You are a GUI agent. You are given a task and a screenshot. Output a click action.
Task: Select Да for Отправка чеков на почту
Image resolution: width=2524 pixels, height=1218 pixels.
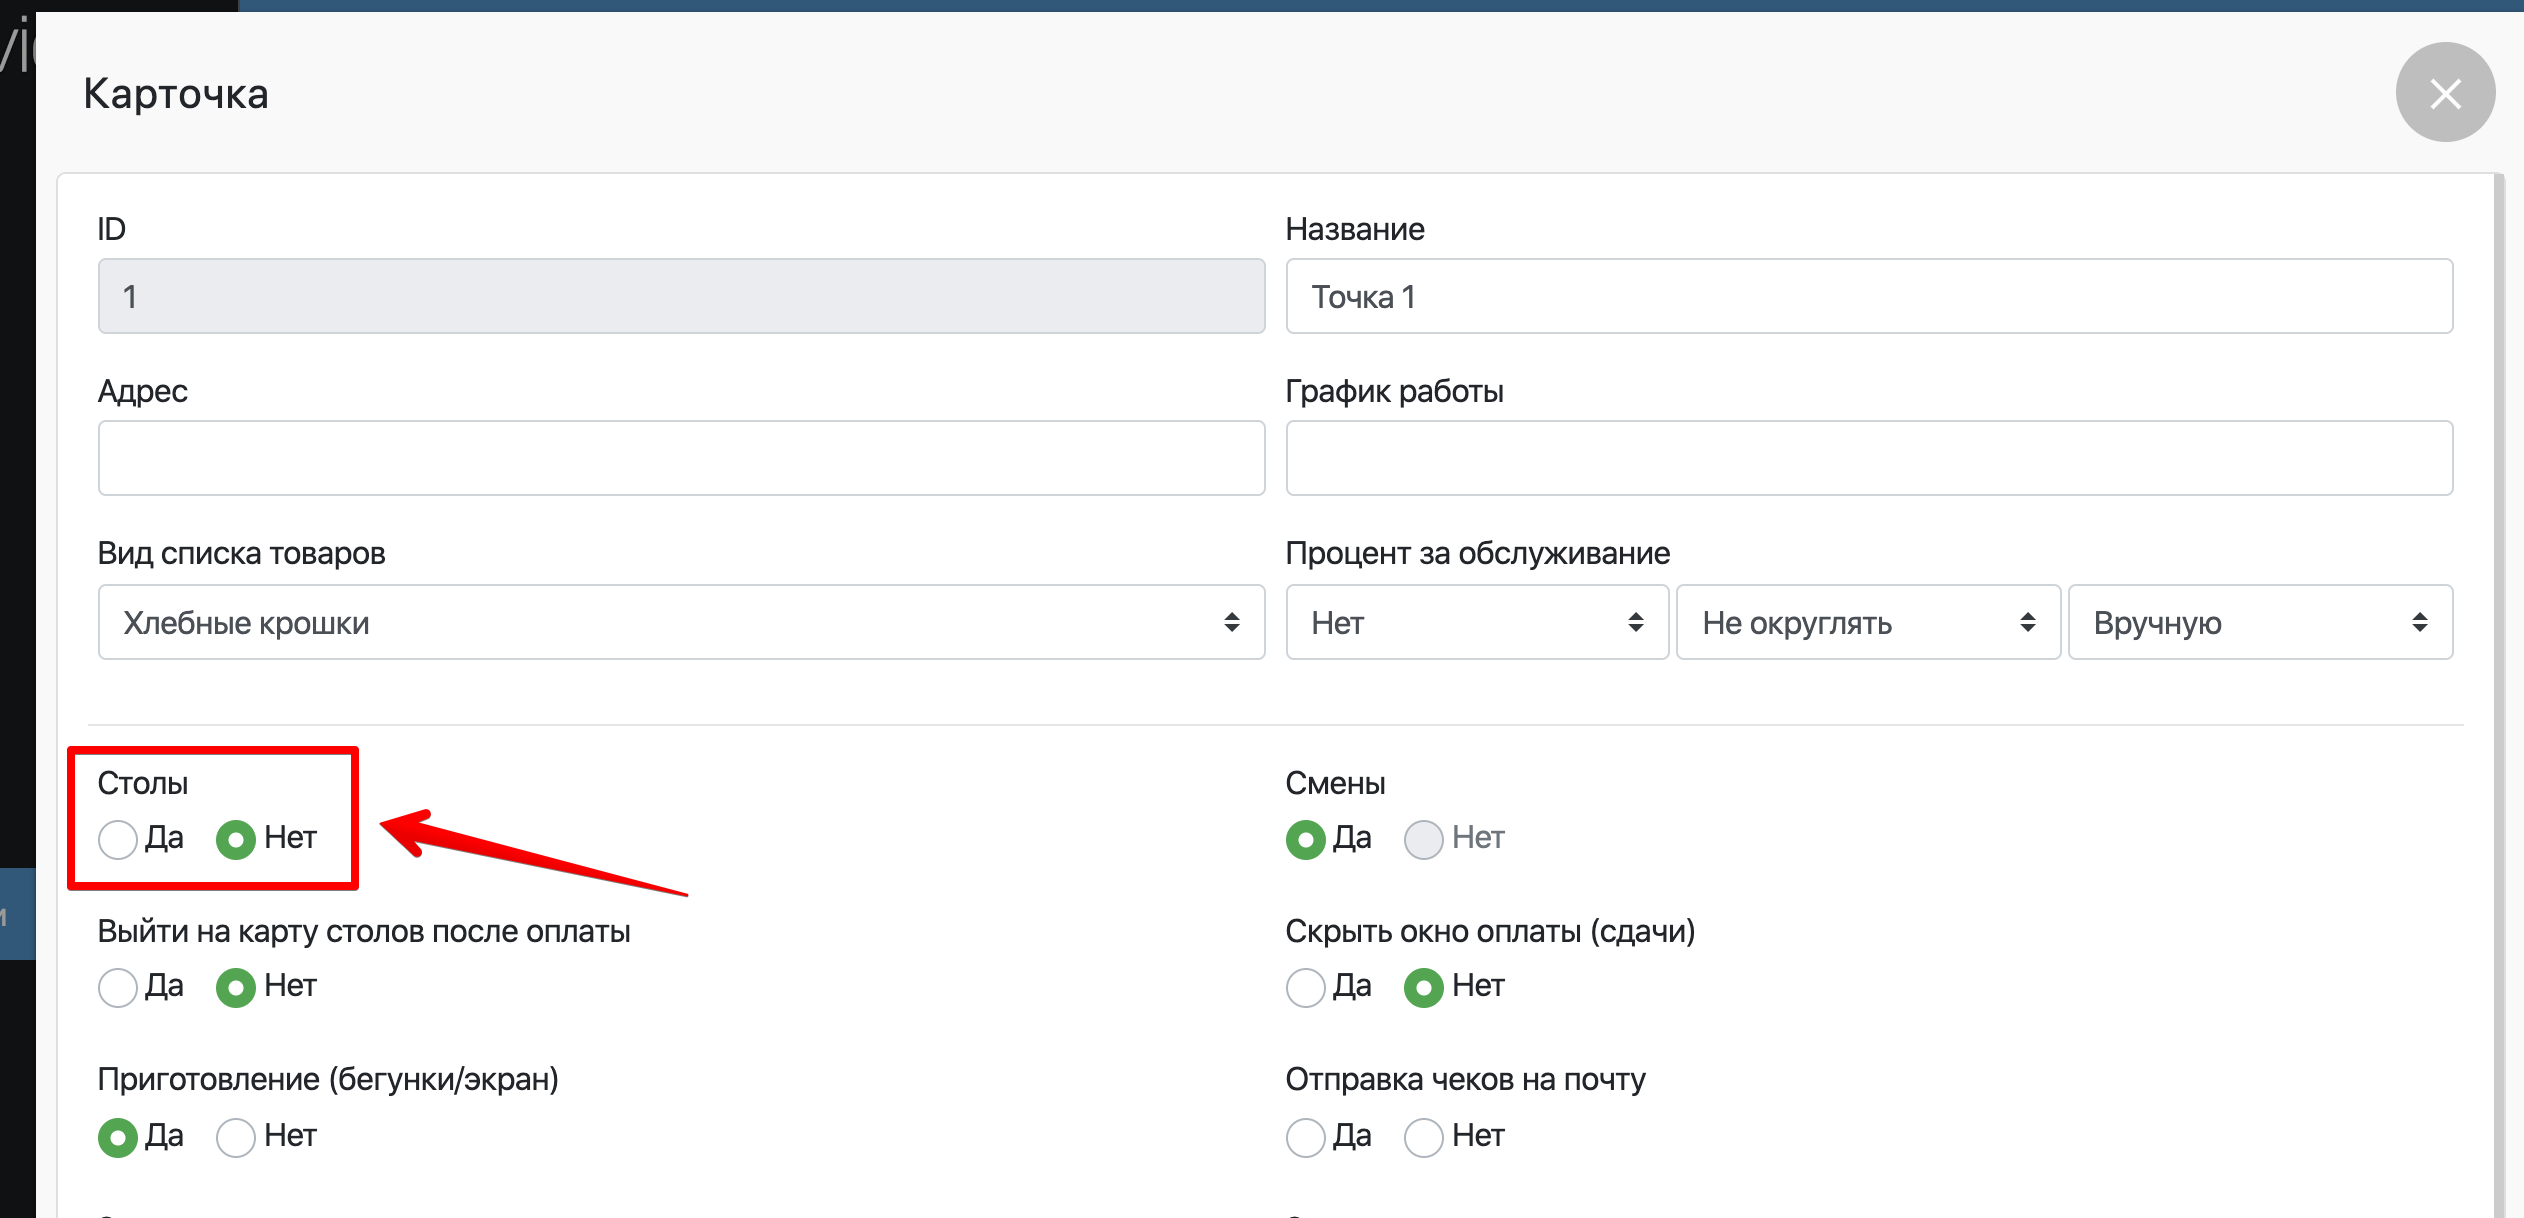pyautogui.click(x=1306, y=1137)
